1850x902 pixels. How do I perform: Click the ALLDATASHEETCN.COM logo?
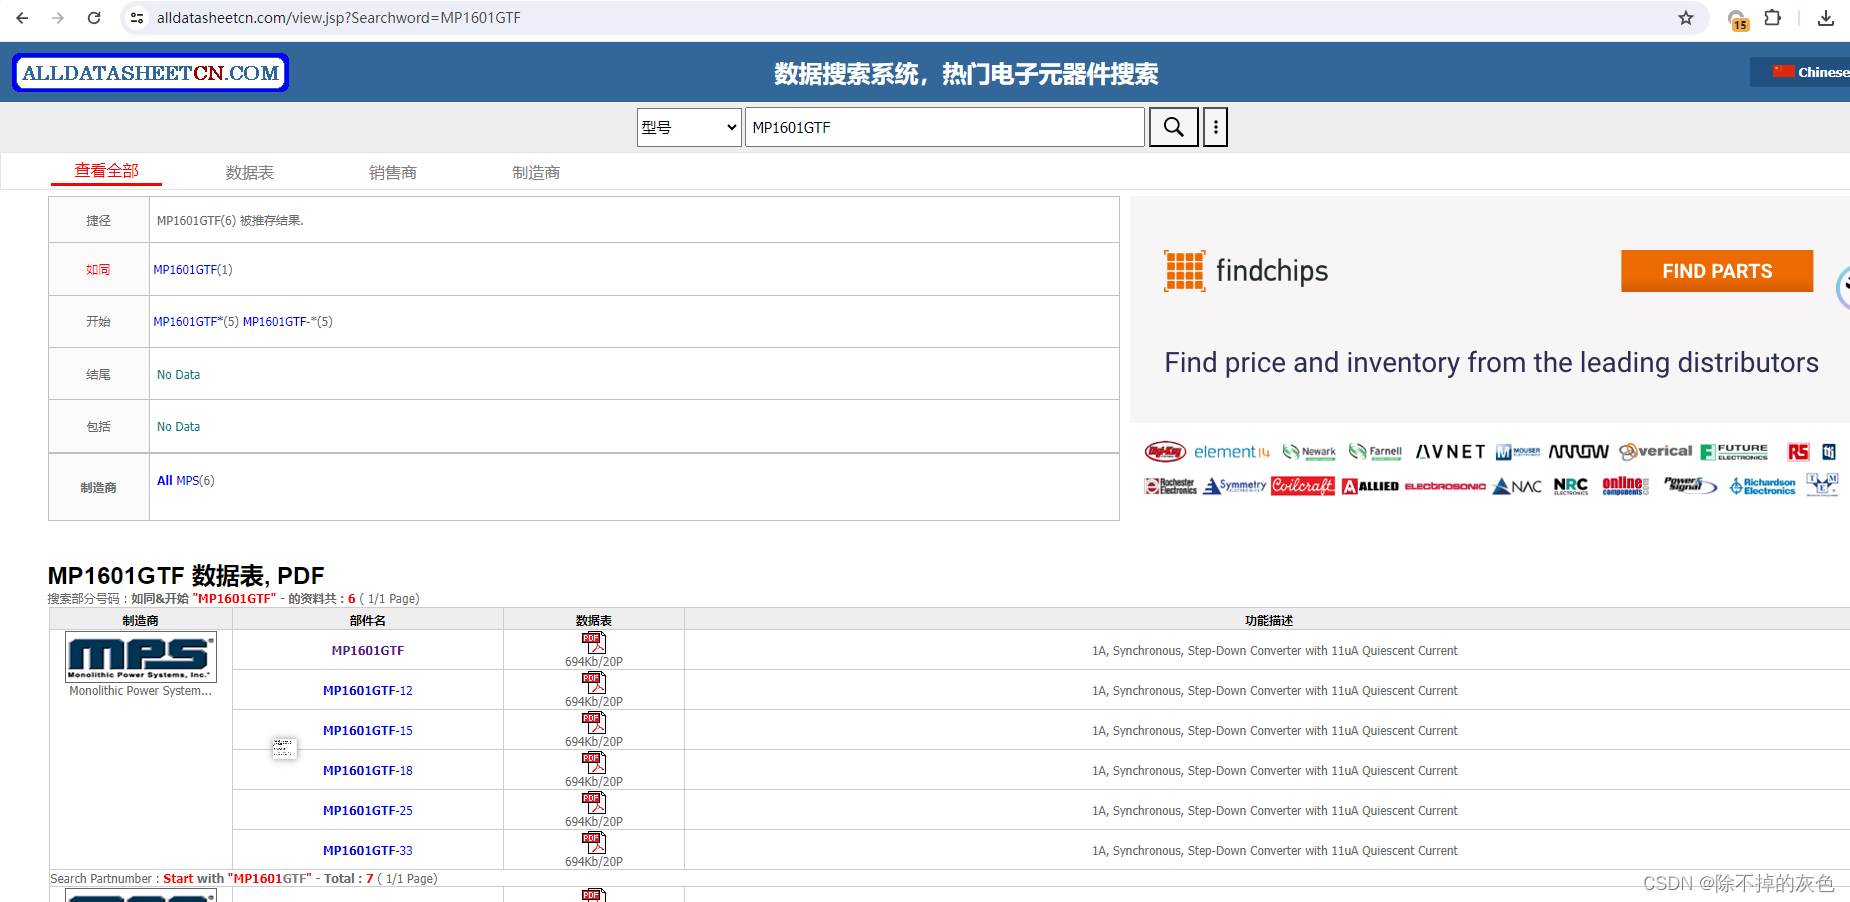coord(150,73)
